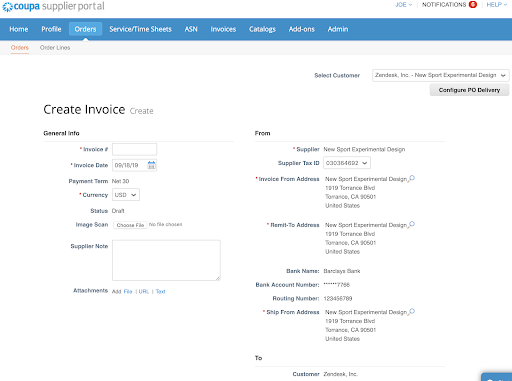This screenshot has height=381, width=512.
Task: Go to the Admin tab
Action: (338, 29)
